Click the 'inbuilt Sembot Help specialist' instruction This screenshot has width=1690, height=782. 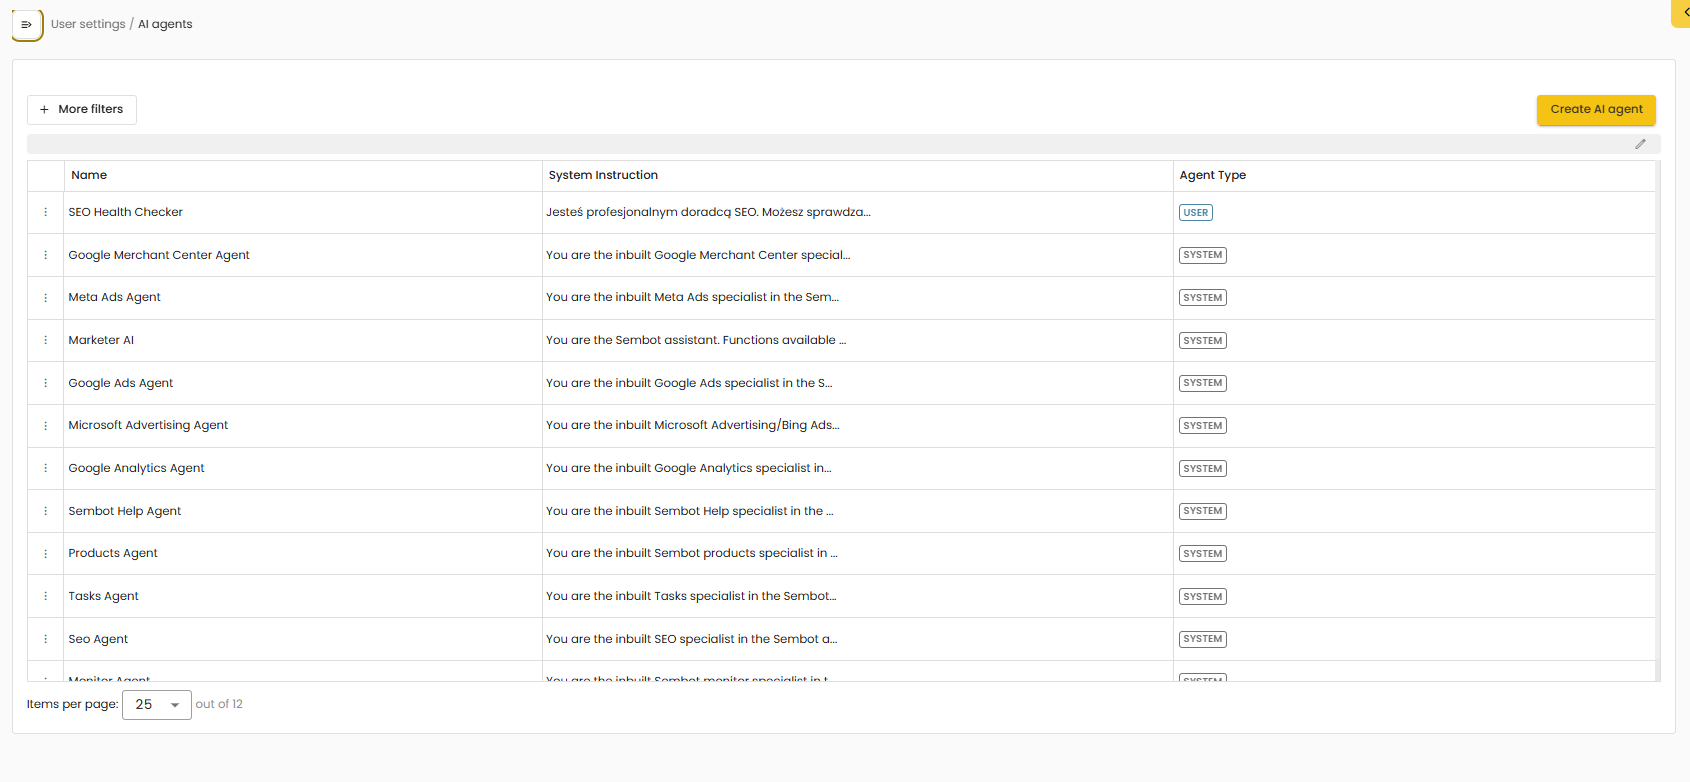pos(690,511)
